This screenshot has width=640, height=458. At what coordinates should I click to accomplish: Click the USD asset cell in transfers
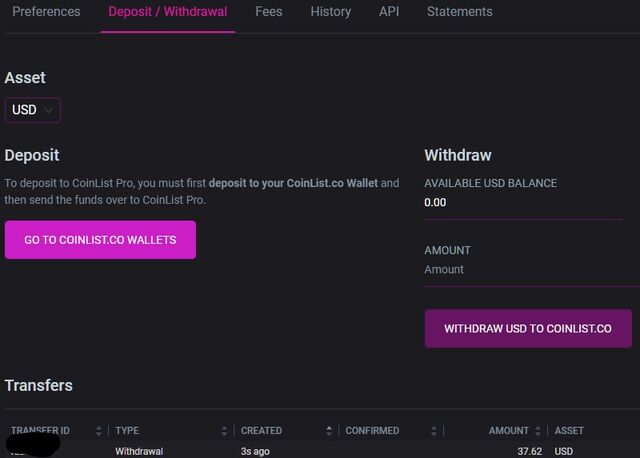tap(564, 451)
